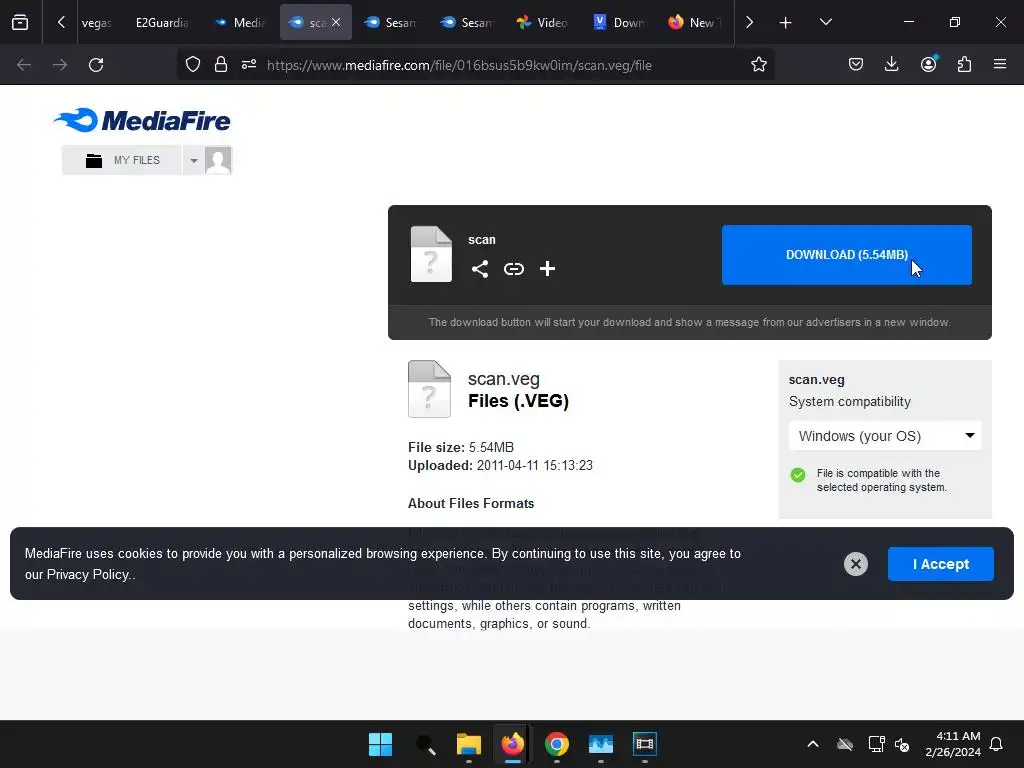Click scan file icon in download box

431,254
